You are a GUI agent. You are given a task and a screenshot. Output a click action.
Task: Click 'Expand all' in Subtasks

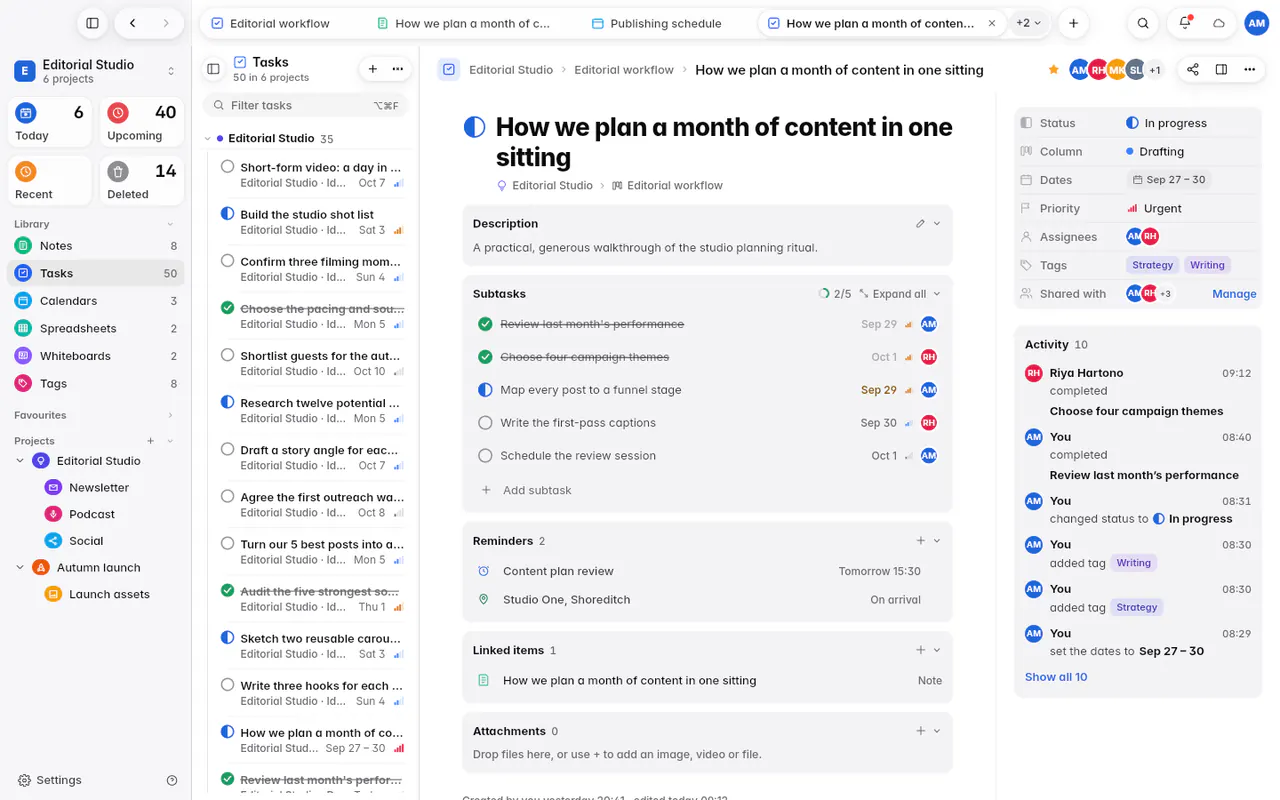pyautogui.click(x=892, y=294)
